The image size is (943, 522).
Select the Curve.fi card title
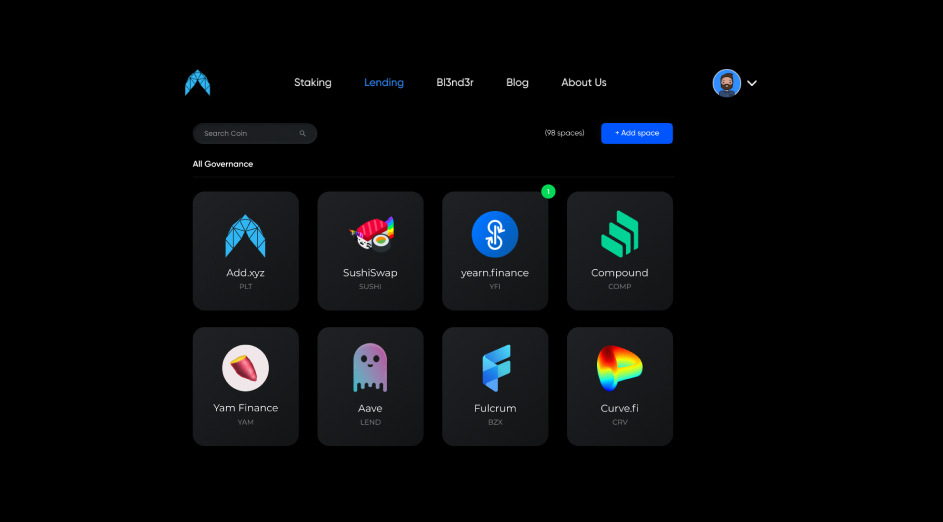click(619, 408)
